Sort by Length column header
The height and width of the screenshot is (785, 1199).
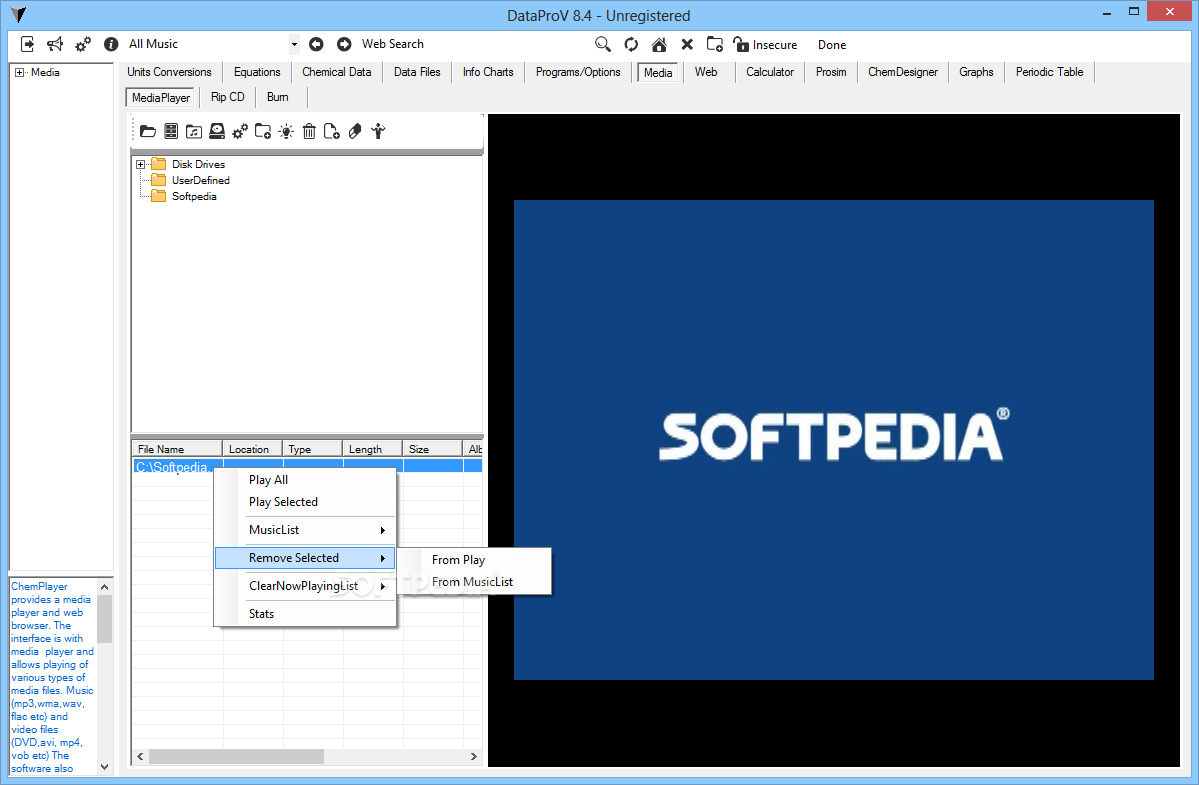coord(372,449)
